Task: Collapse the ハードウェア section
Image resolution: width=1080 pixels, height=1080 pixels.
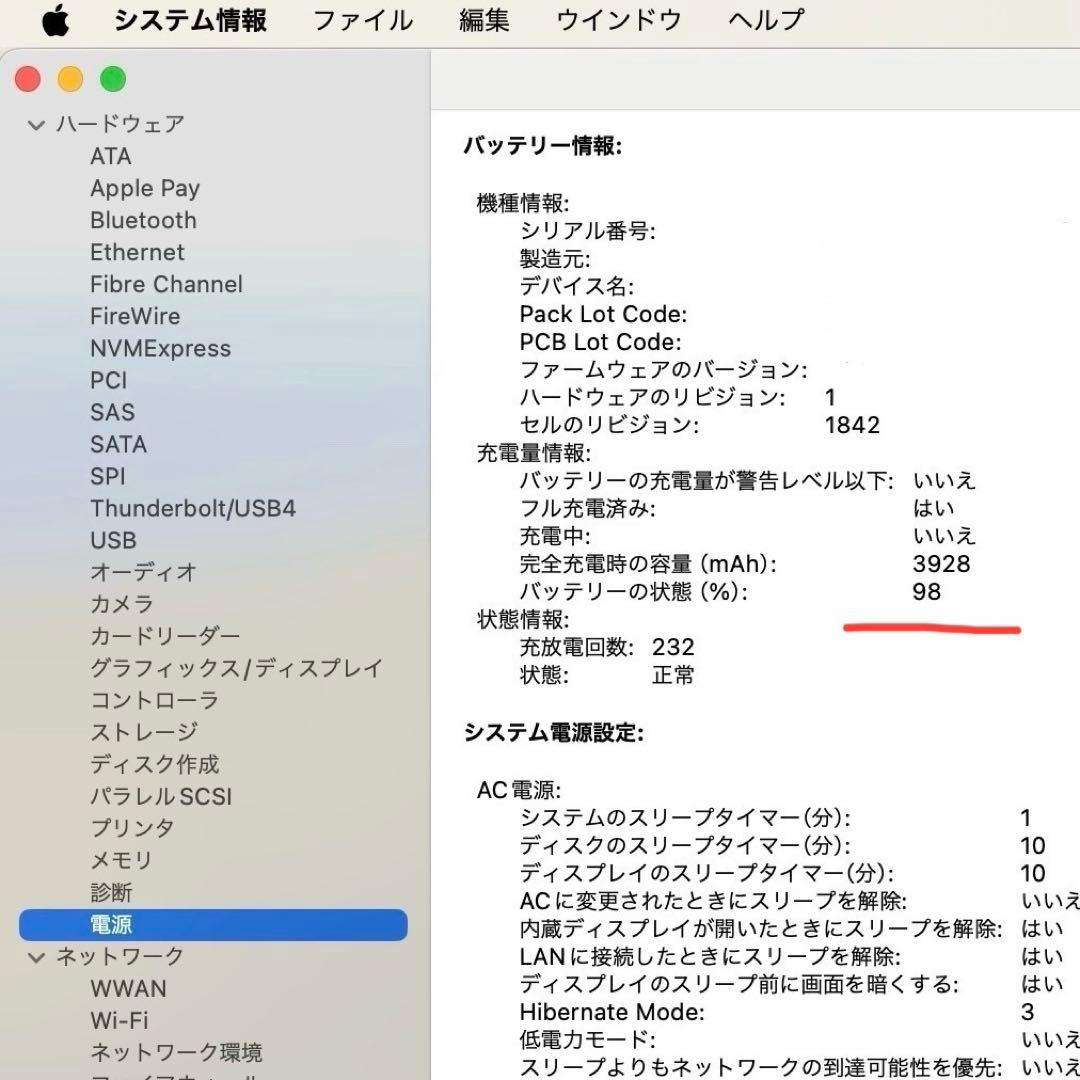Action: (x=37, y=124)
